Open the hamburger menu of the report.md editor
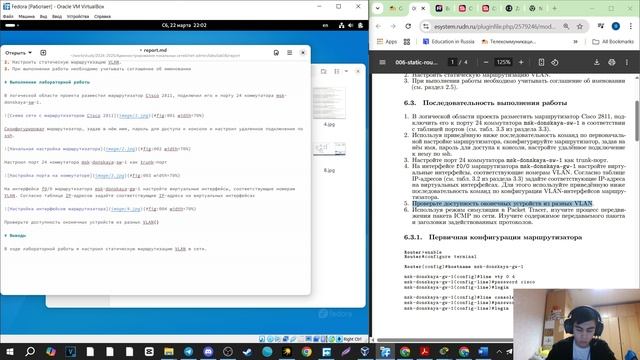This screenshot has height=360, width=640. (289, 53)
